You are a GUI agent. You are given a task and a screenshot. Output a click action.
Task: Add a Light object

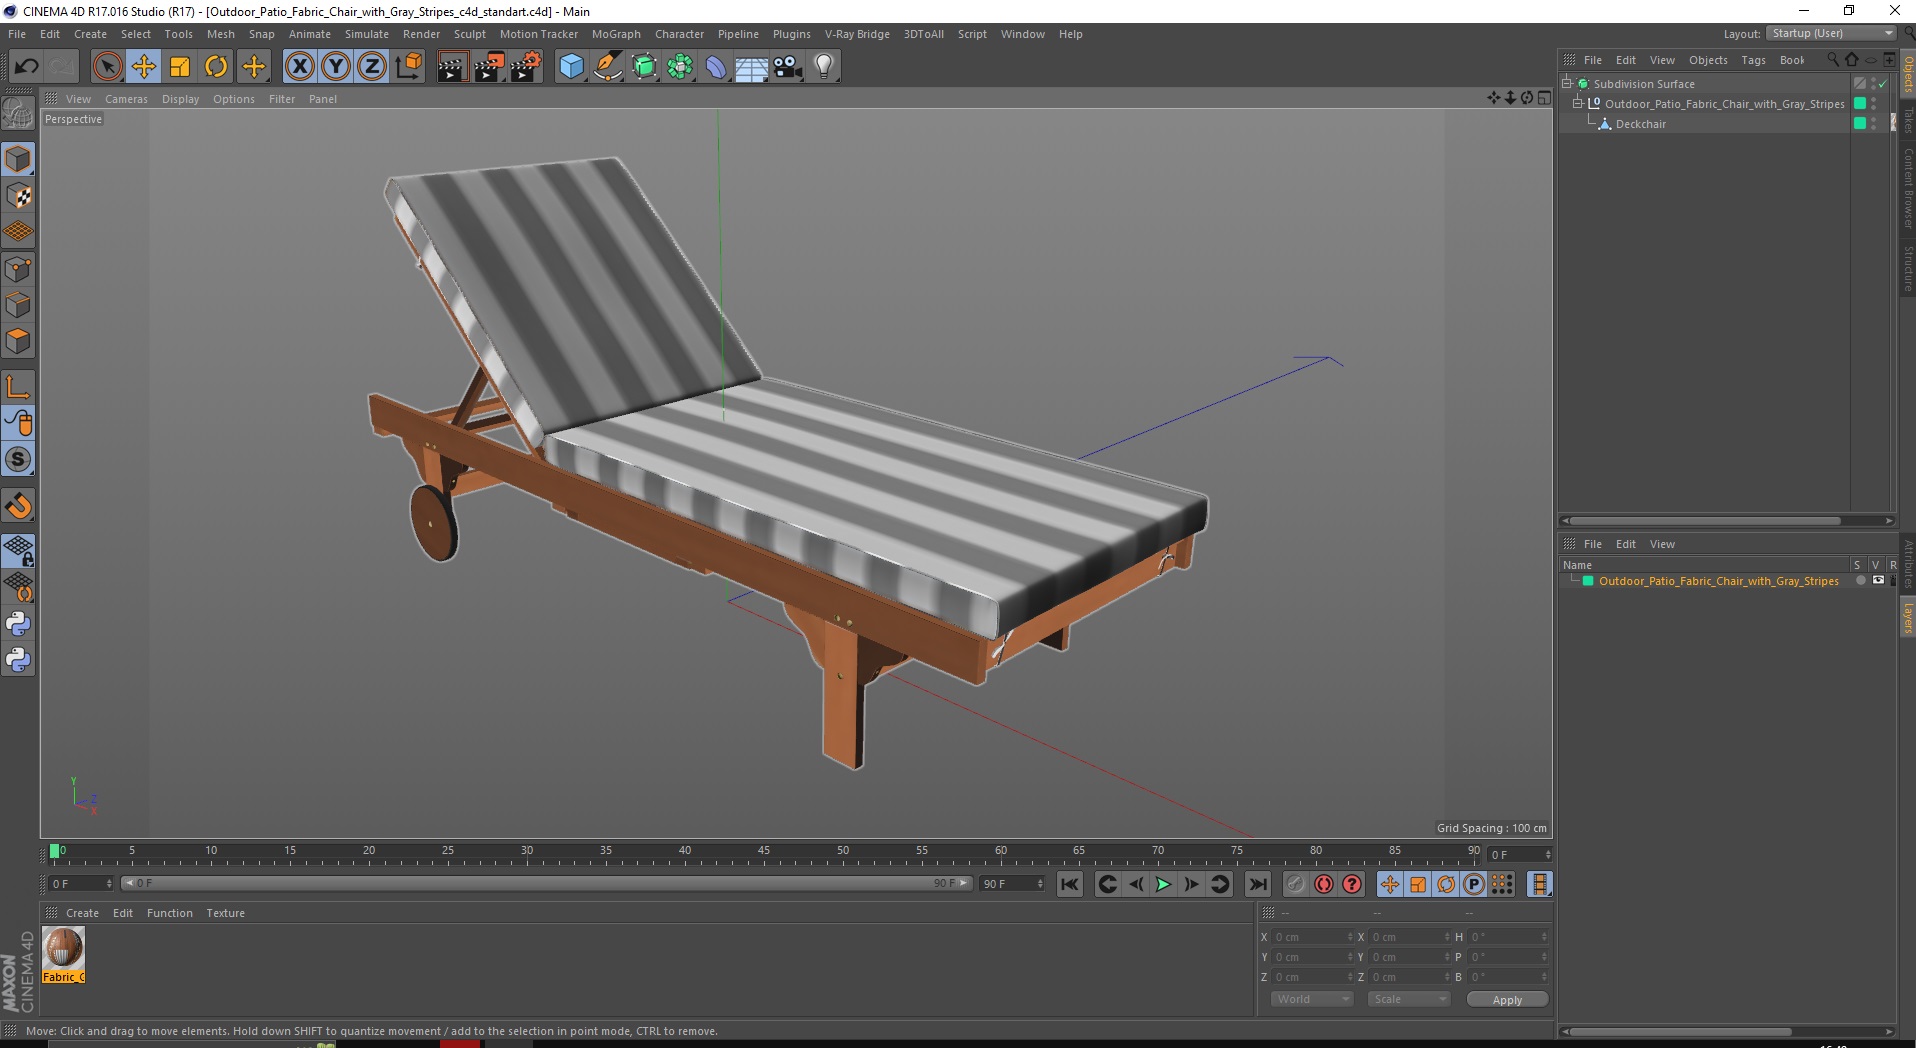coord(824,67)
